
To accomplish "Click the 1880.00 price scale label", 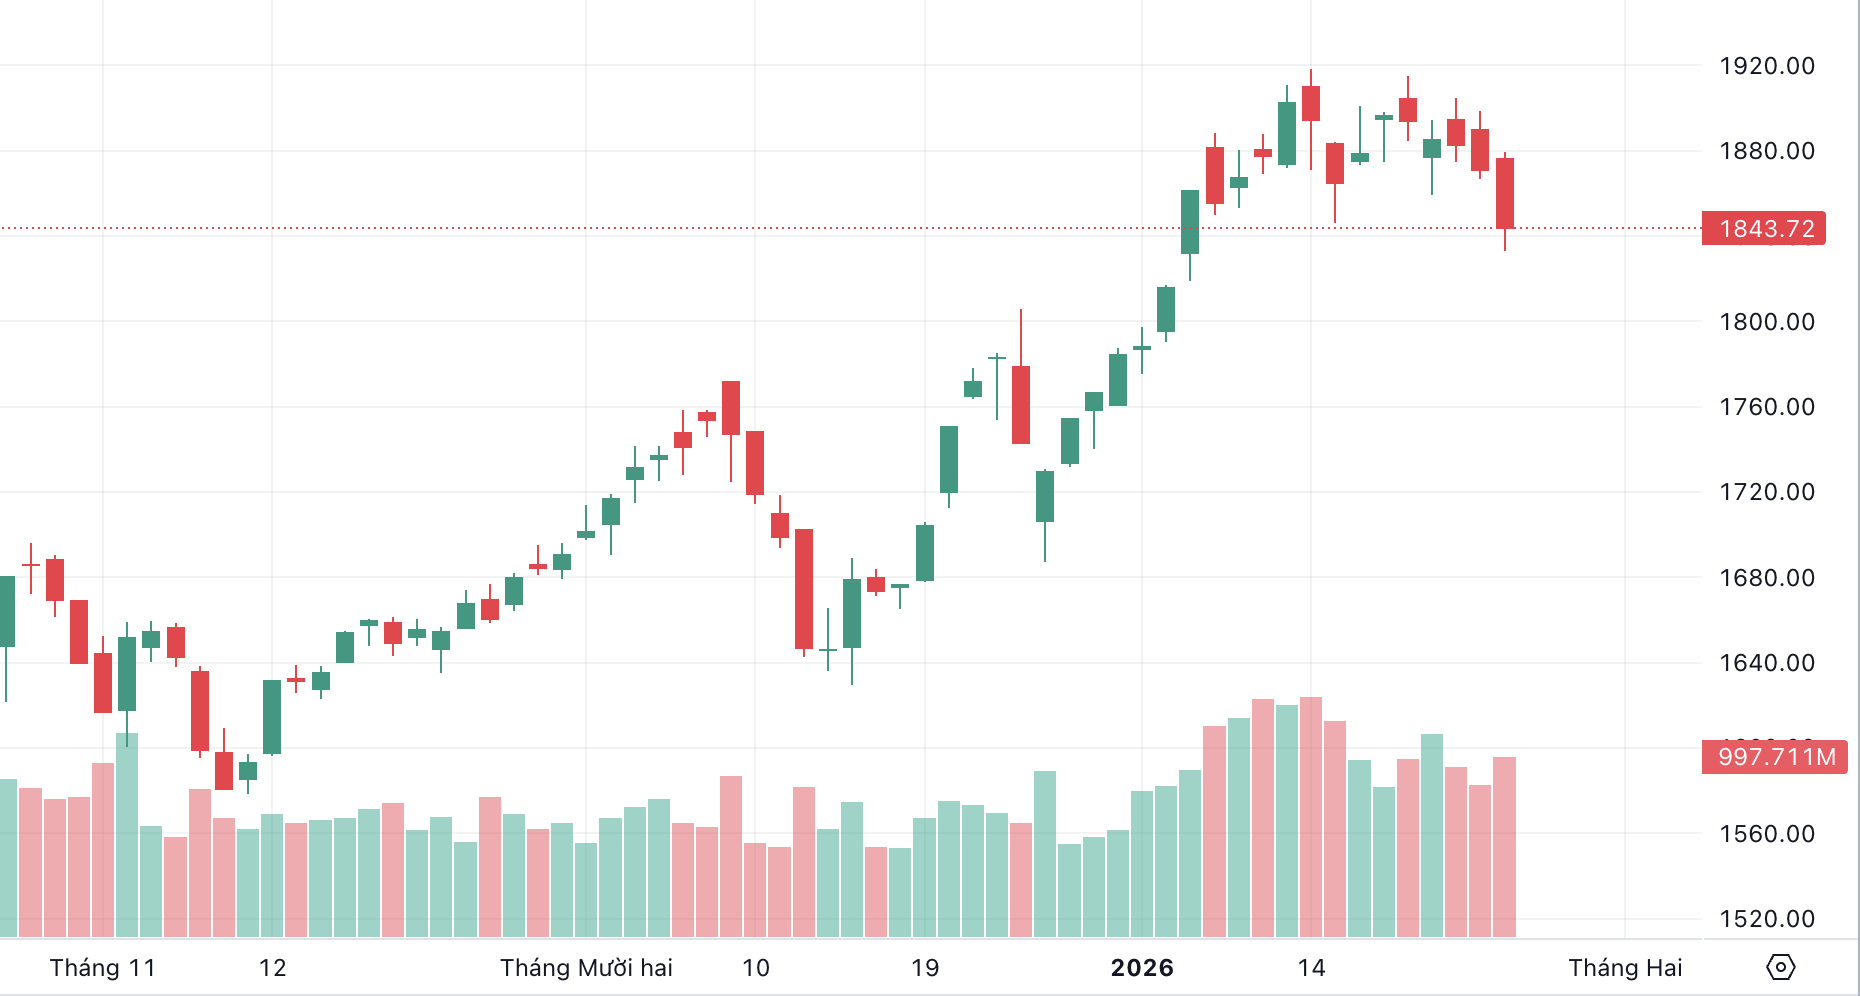I will [x=1766, y=151].
